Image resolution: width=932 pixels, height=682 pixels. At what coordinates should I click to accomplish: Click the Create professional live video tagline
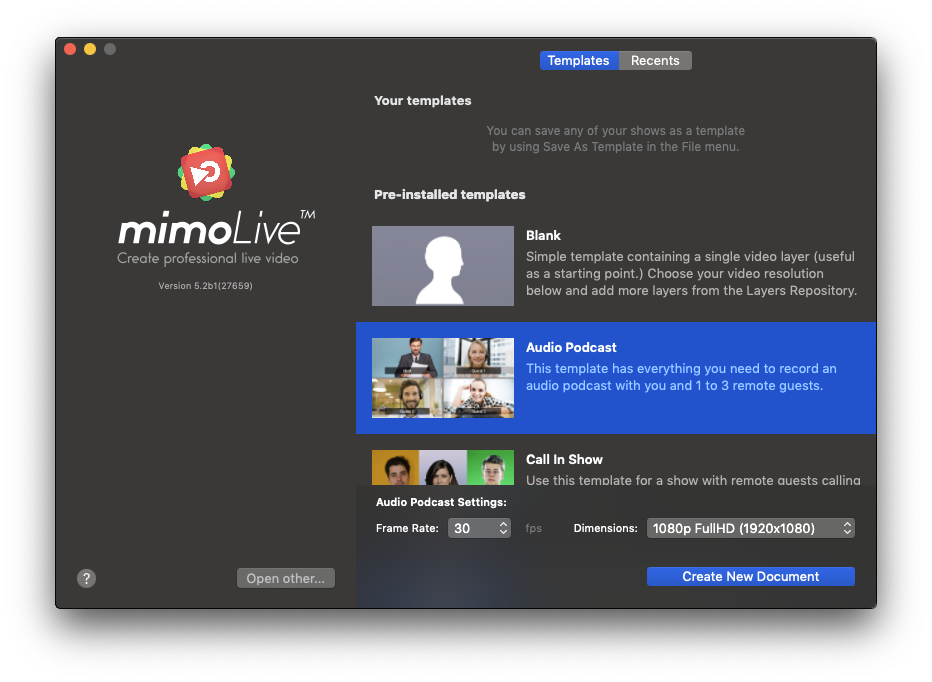click(x=207, y=258)
